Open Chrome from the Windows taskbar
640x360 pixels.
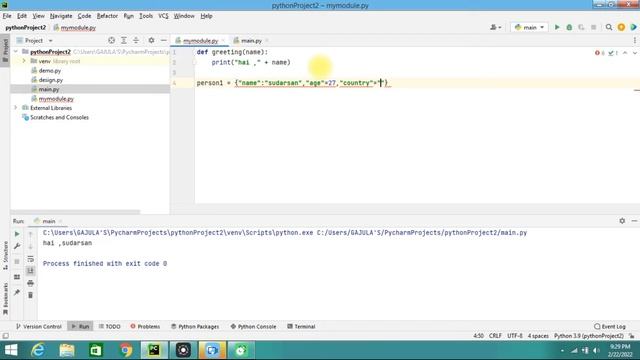click(126, 350)
